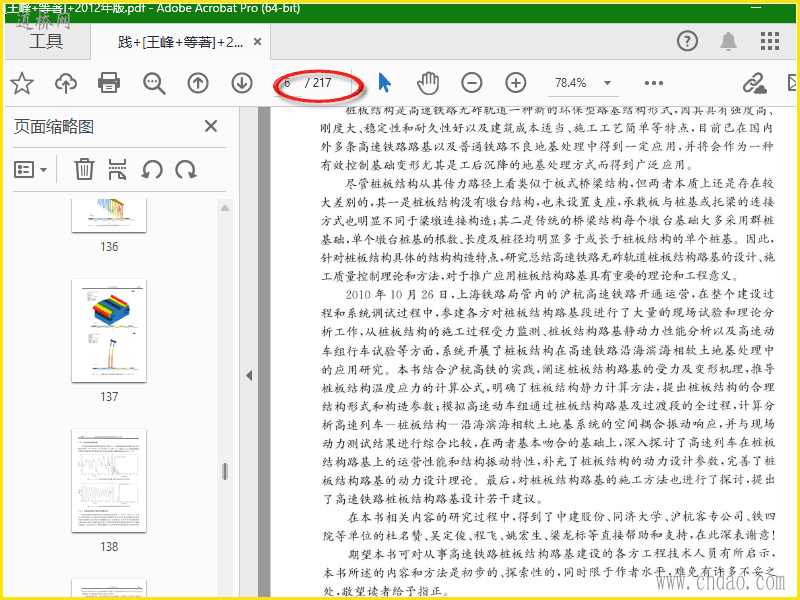Open the Help question mark icon
The width and height of the screenshot is (800, 600).
click(x=687, y=41)
